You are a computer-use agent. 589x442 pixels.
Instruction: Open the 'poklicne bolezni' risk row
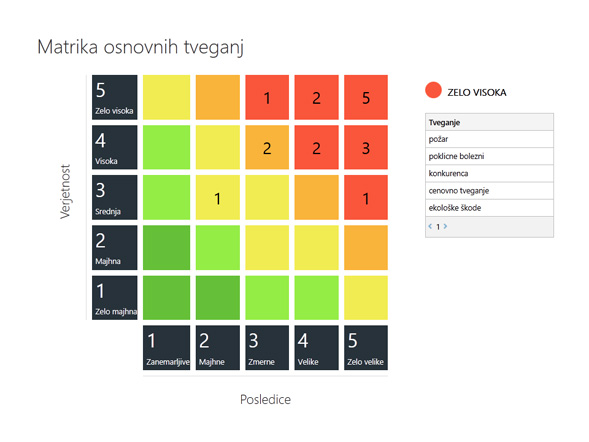point(489,156)
